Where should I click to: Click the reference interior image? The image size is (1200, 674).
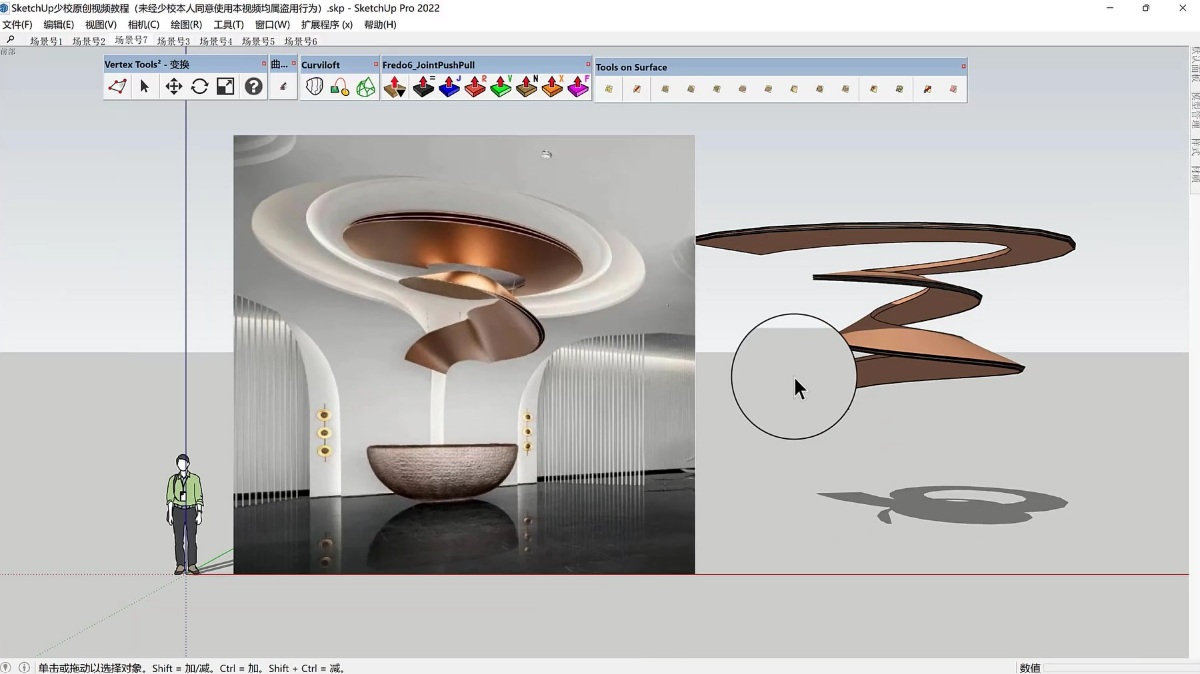pos(464,354)
